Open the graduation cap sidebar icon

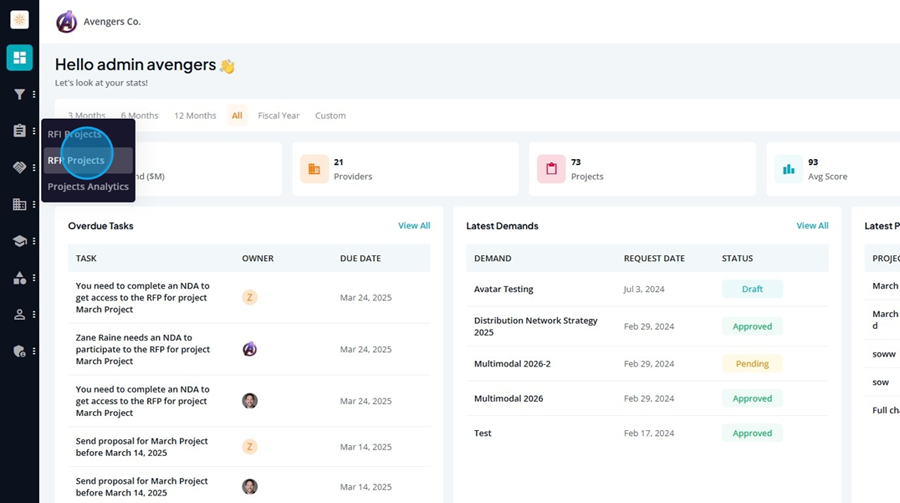tap(20, 241)
